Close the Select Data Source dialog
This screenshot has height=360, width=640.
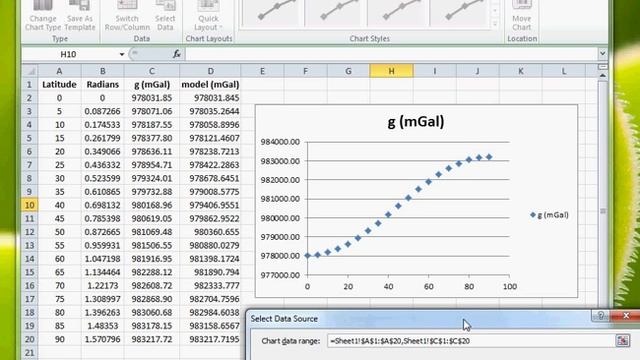point(626,316)
